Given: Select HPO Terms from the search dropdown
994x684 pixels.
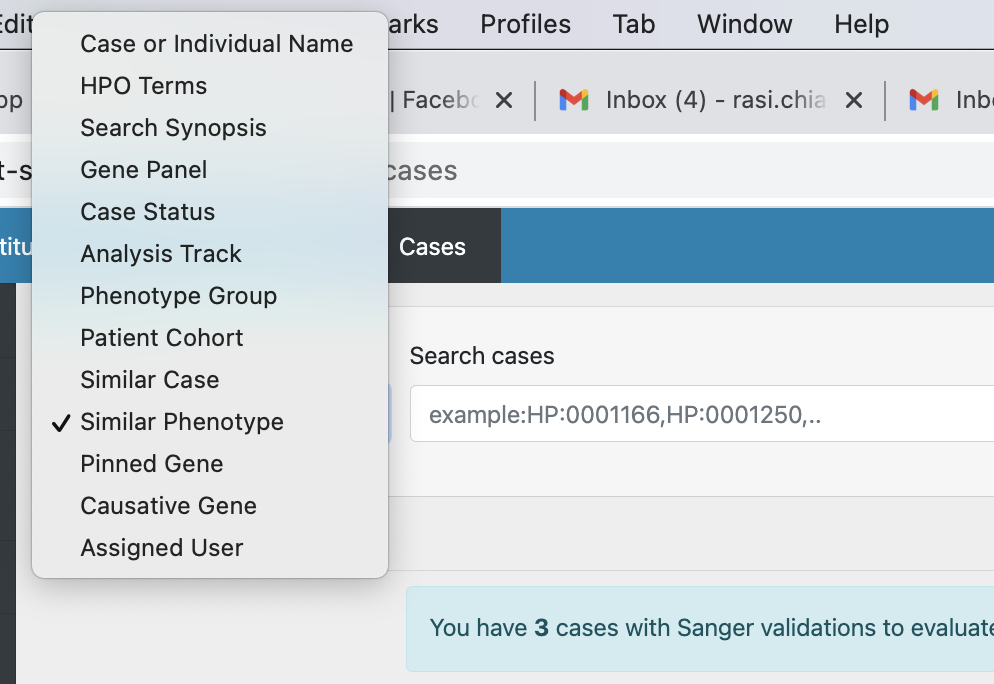Looking at the screenshot, I should (143, 85).
